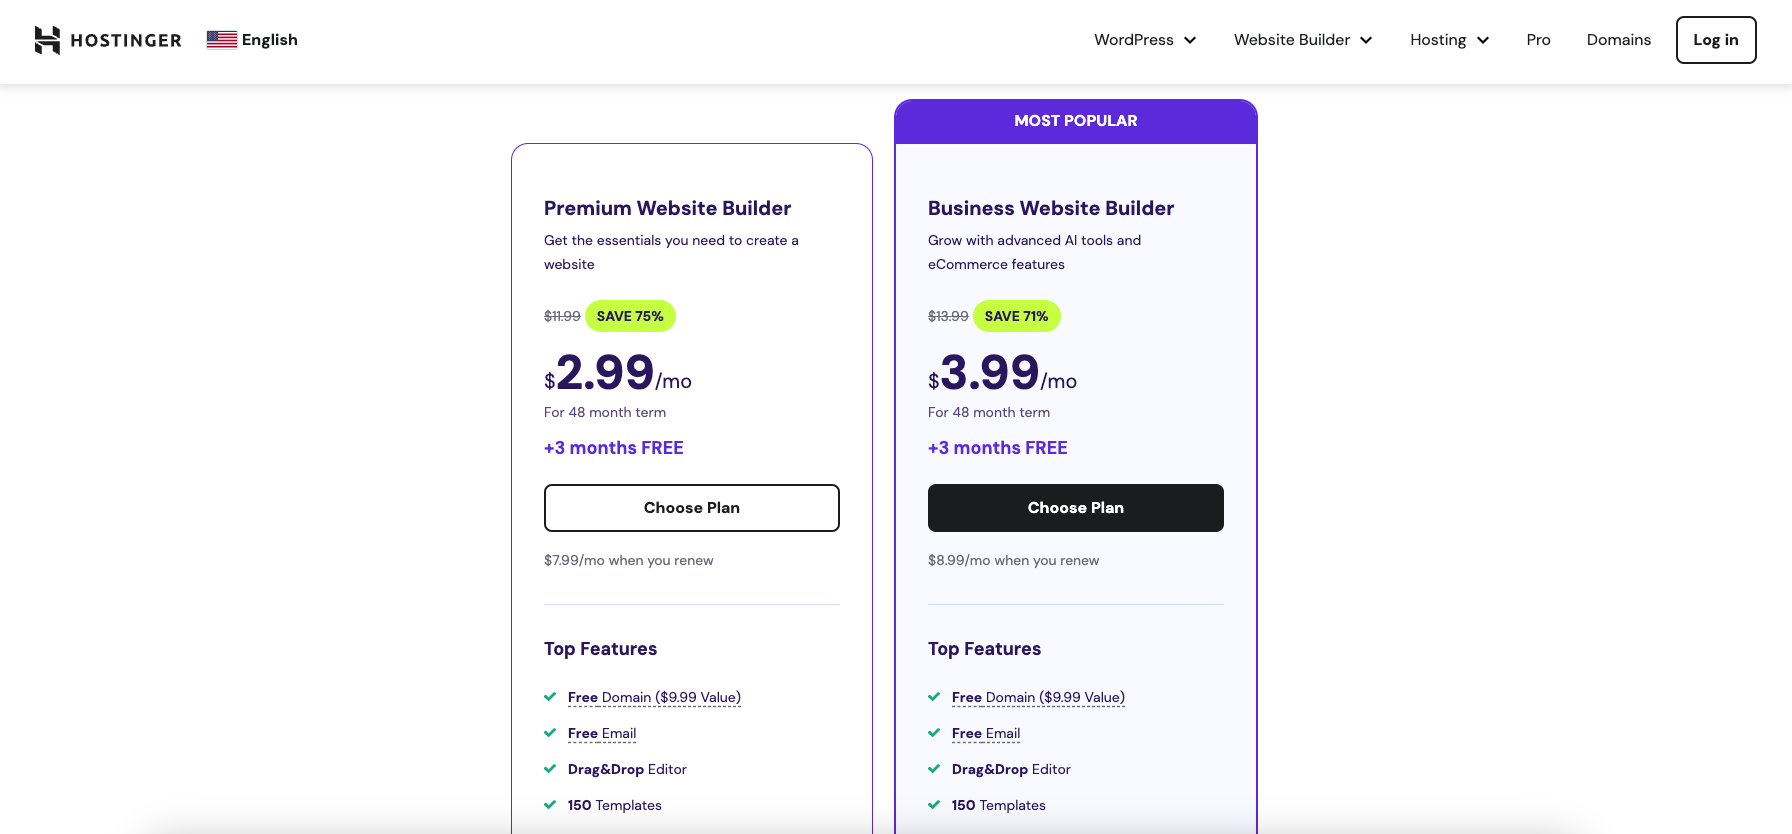The height and width of the screenshot is (834, 1792).
Task: Click the $2.99/mo price
Action: click(x=618, y=373)
